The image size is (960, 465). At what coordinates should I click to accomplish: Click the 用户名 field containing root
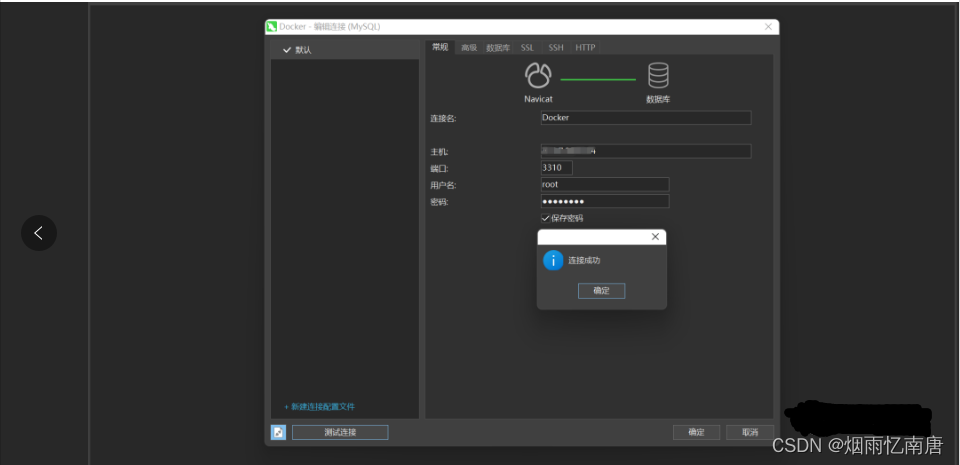(605, 184)
